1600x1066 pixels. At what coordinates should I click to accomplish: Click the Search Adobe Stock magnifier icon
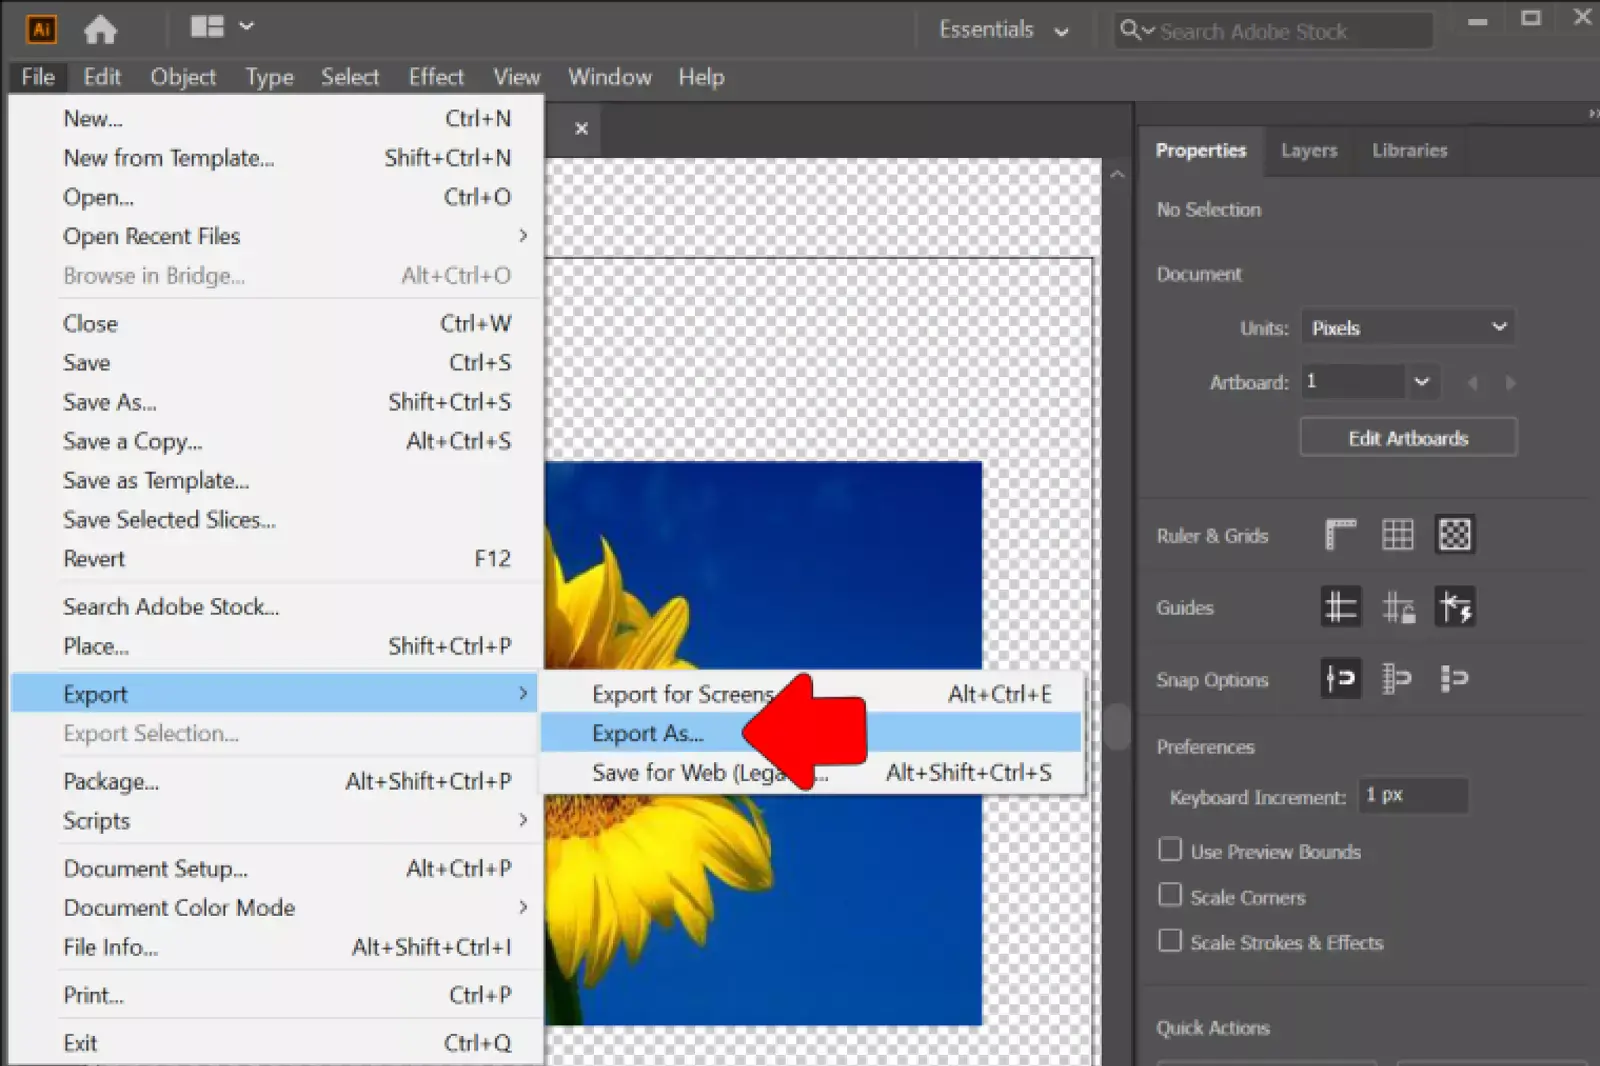[x=1130, y=30]
